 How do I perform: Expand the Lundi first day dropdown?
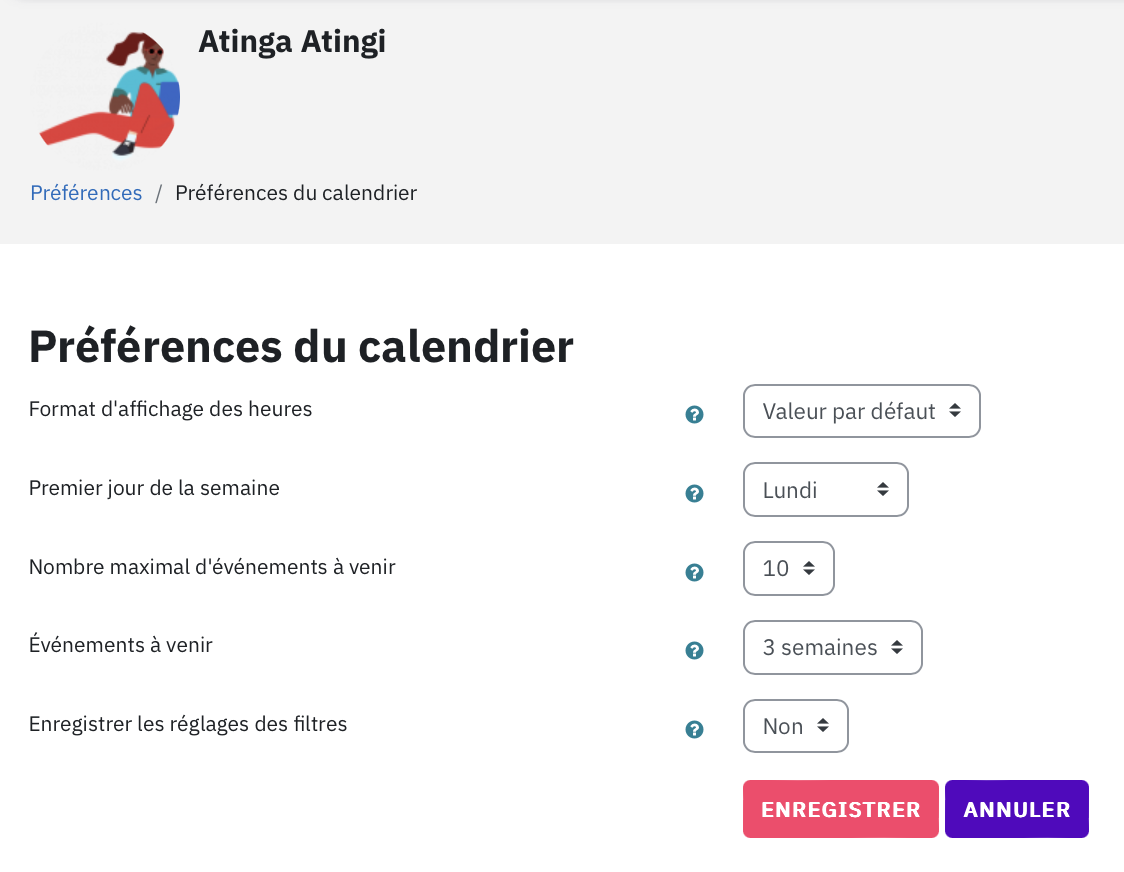(826, 490)
